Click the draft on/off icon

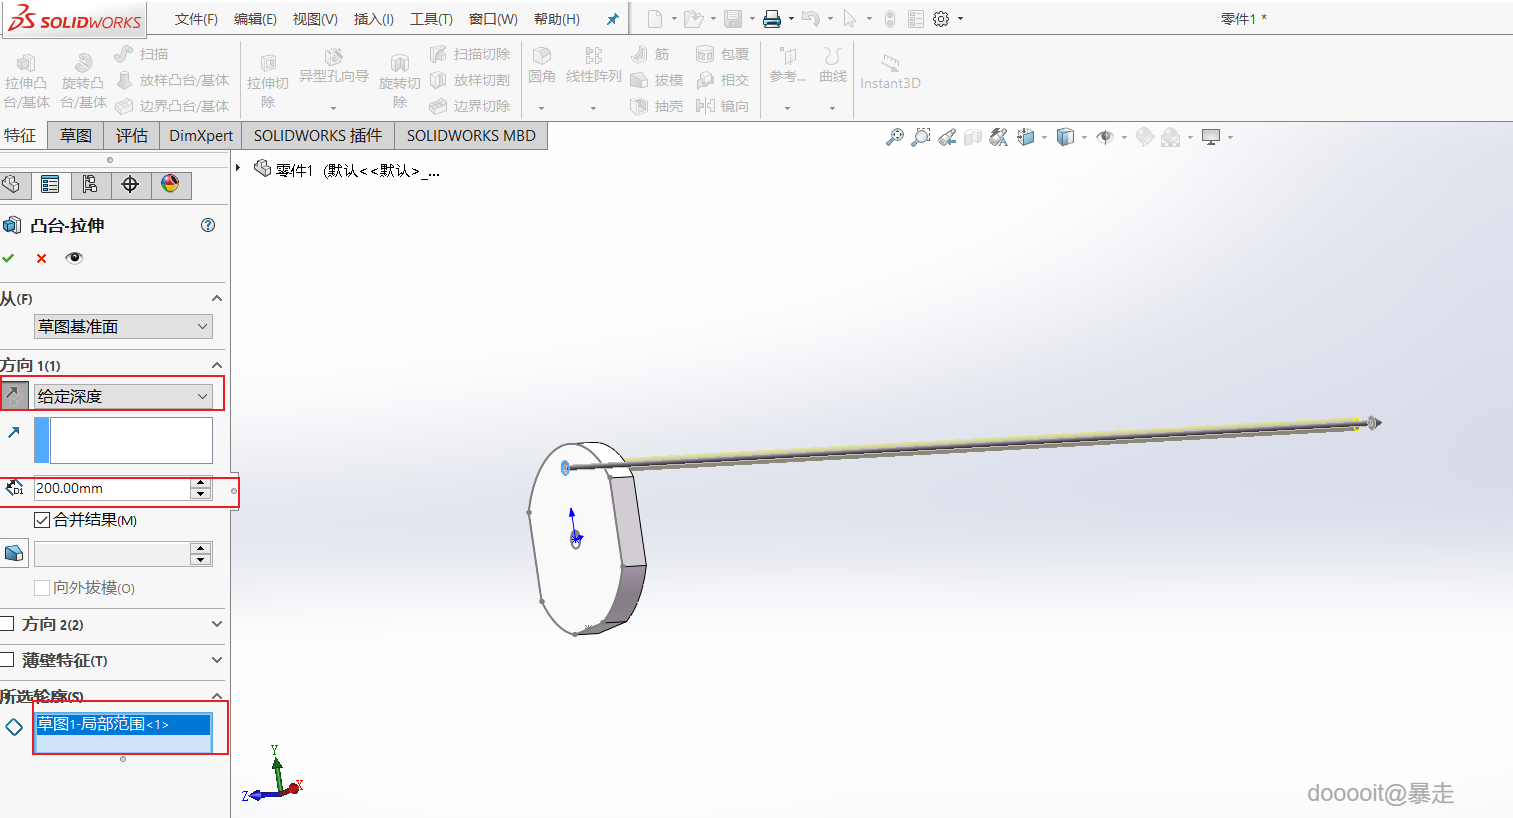pyautogui.click(x=14, y=553)
